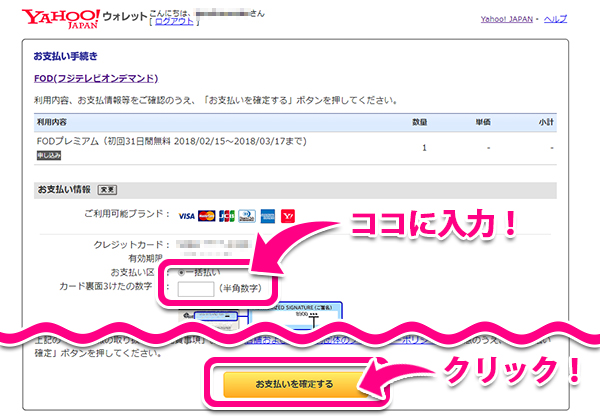
Task: Click the quantity value 1
Action: tap(424, 148)
